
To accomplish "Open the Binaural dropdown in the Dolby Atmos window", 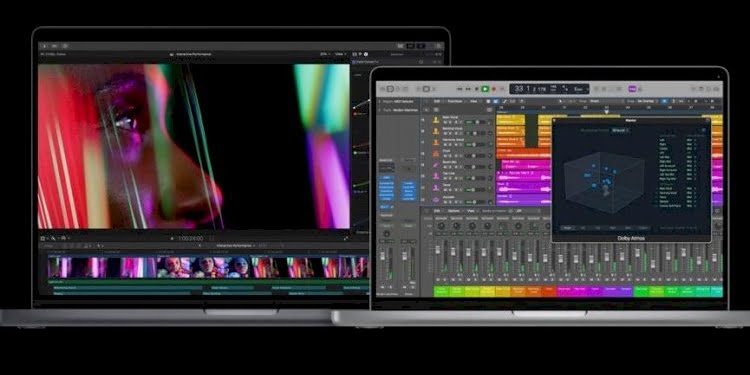I will click(x=620, y=130).
